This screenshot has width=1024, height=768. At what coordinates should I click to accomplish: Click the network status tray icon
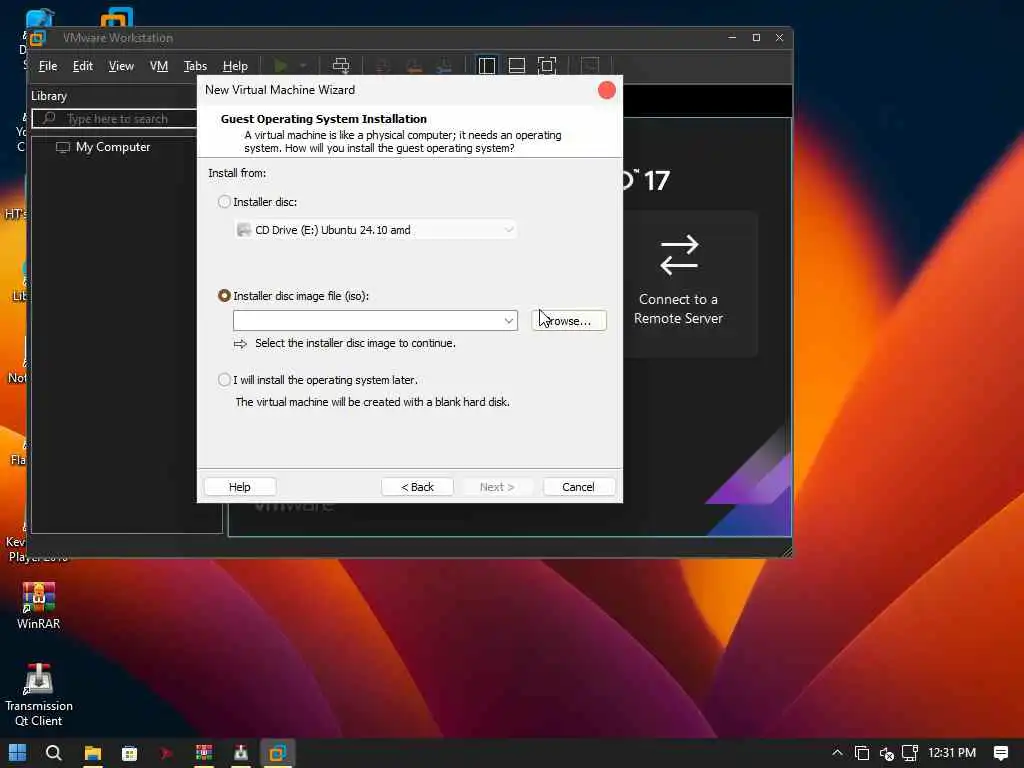pyautogui.click(x=910, y=753)
